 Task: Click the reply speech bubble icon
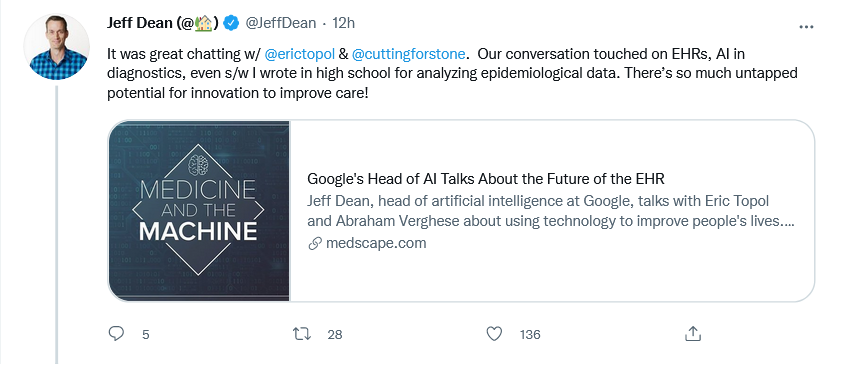pyautogui.click(x=116, y=334)
